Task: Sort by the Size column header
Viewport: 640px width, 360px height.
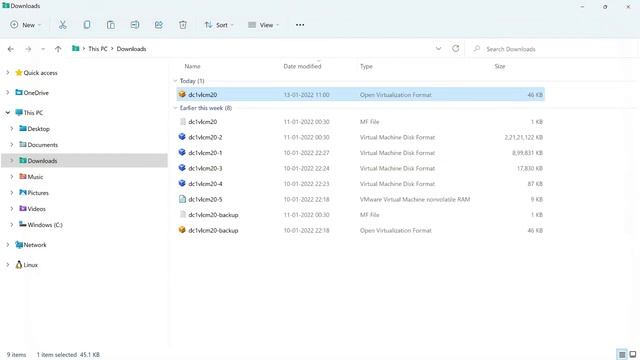Action: pyautogui.click(x=500, y=66)
